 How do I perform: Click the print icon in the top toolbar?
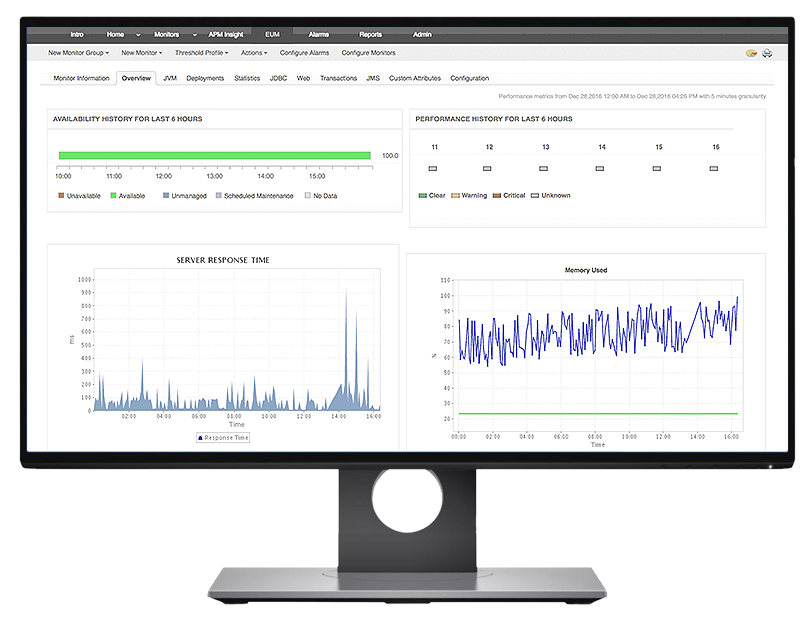tap(767, 52)
